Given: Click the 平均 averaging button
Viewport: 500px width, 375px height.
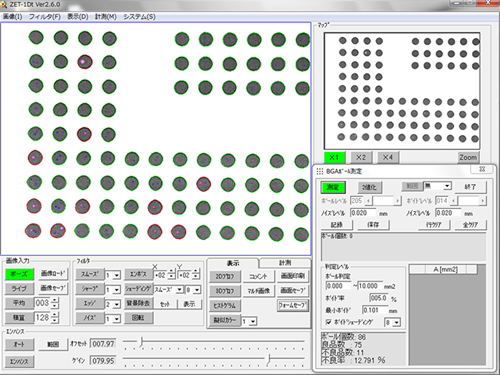Looking at the screenshot, I should (x=19, y=303).
